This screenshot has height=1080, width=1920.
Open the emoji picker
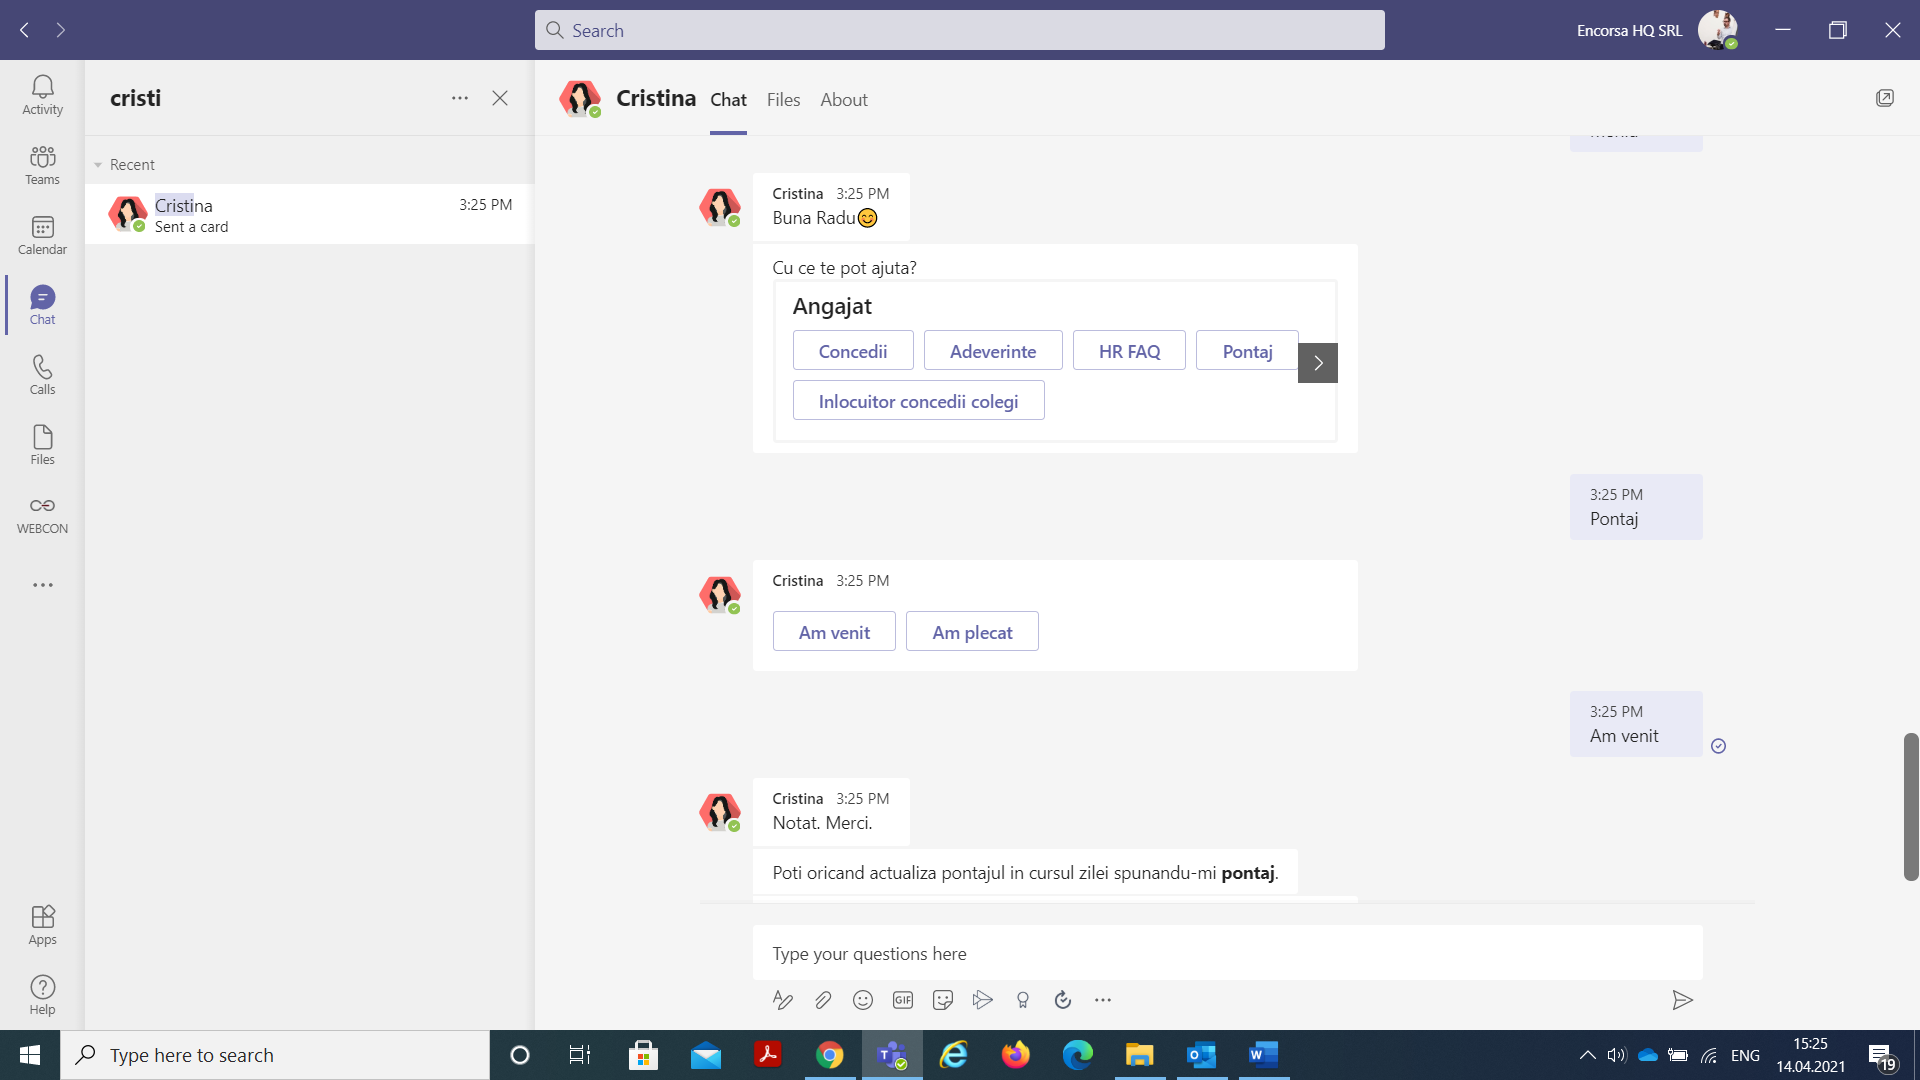(863, 1000)
